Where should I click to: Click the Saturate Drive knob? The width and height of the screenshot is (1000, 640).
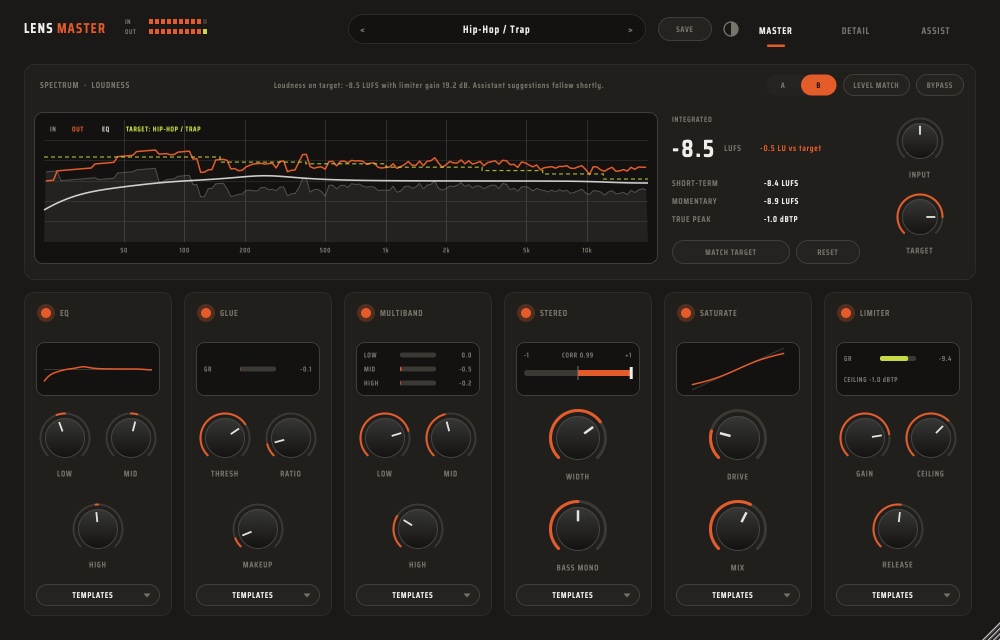tap(738, 438)
